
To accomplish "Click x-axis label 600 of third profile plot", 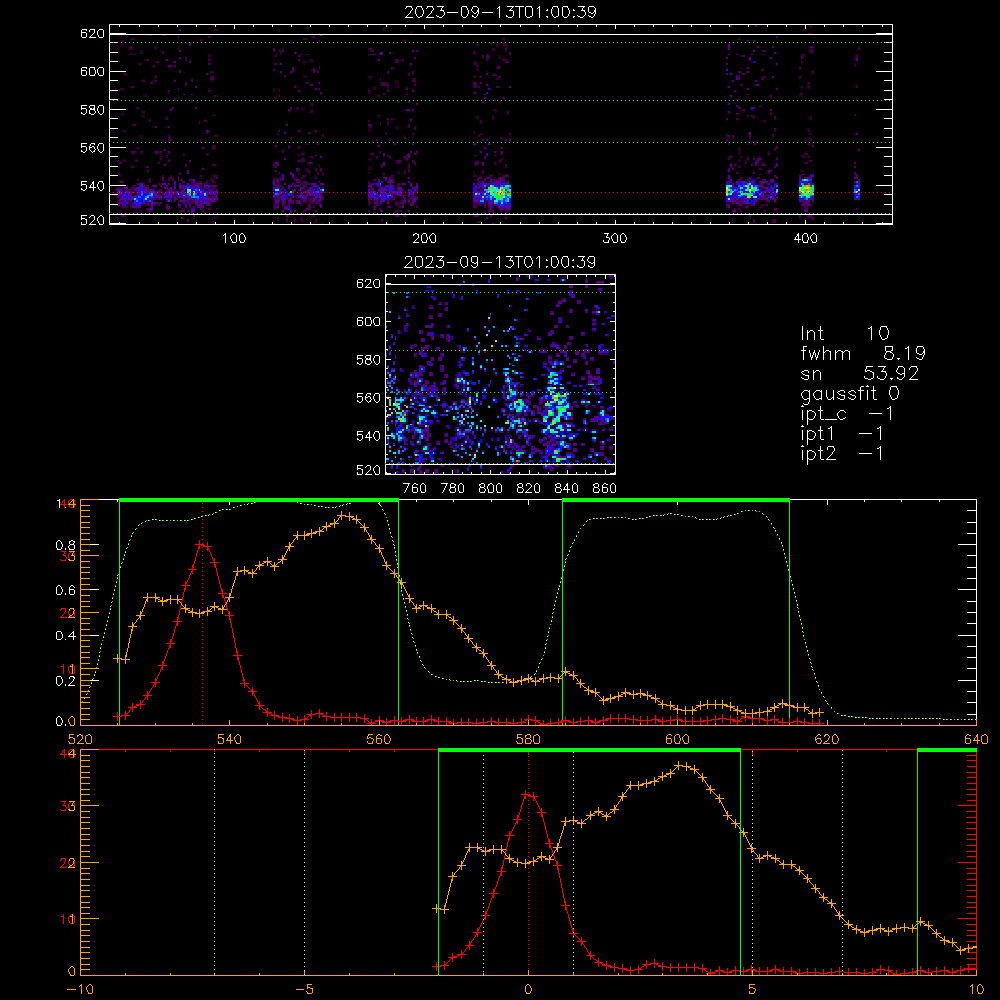I will (677, 739).
